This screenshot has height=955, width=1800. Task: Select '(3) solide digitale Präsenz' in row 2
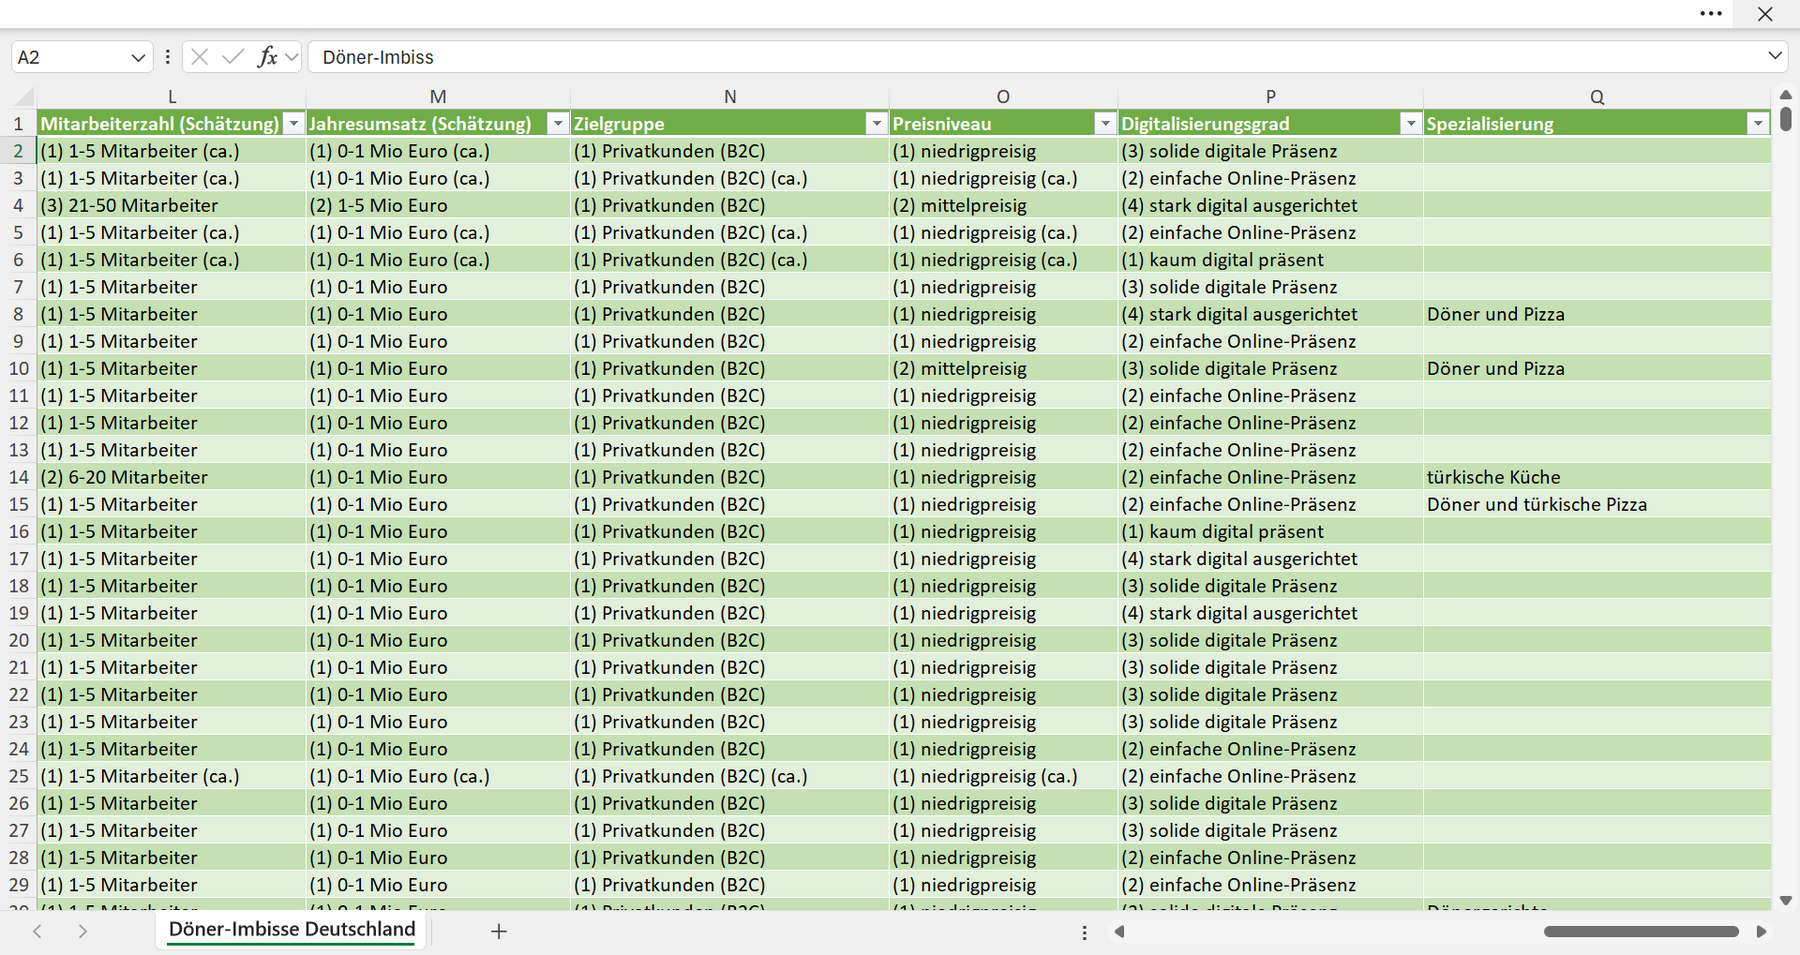pos(1270,151)
